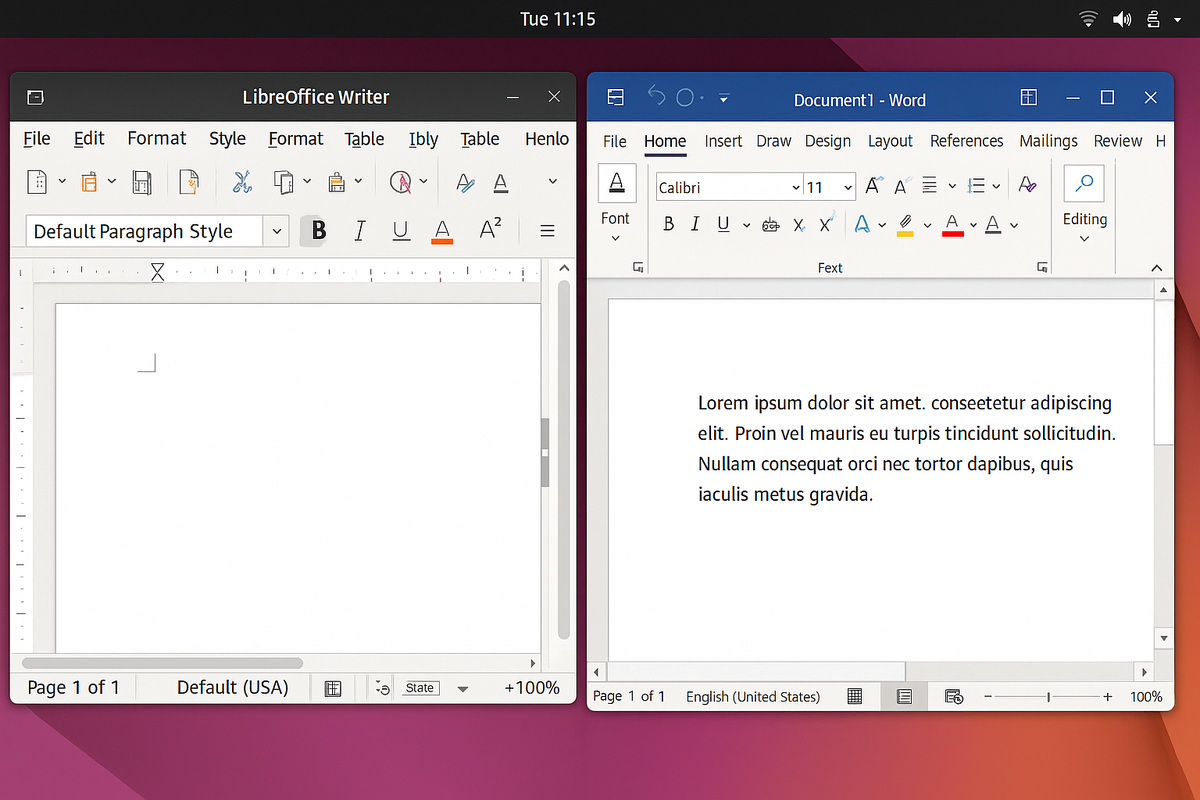Viewport: 1200px width, 800px height.
Task: Open the Calibri font name dropdown in Word
Action: [796, 187]
